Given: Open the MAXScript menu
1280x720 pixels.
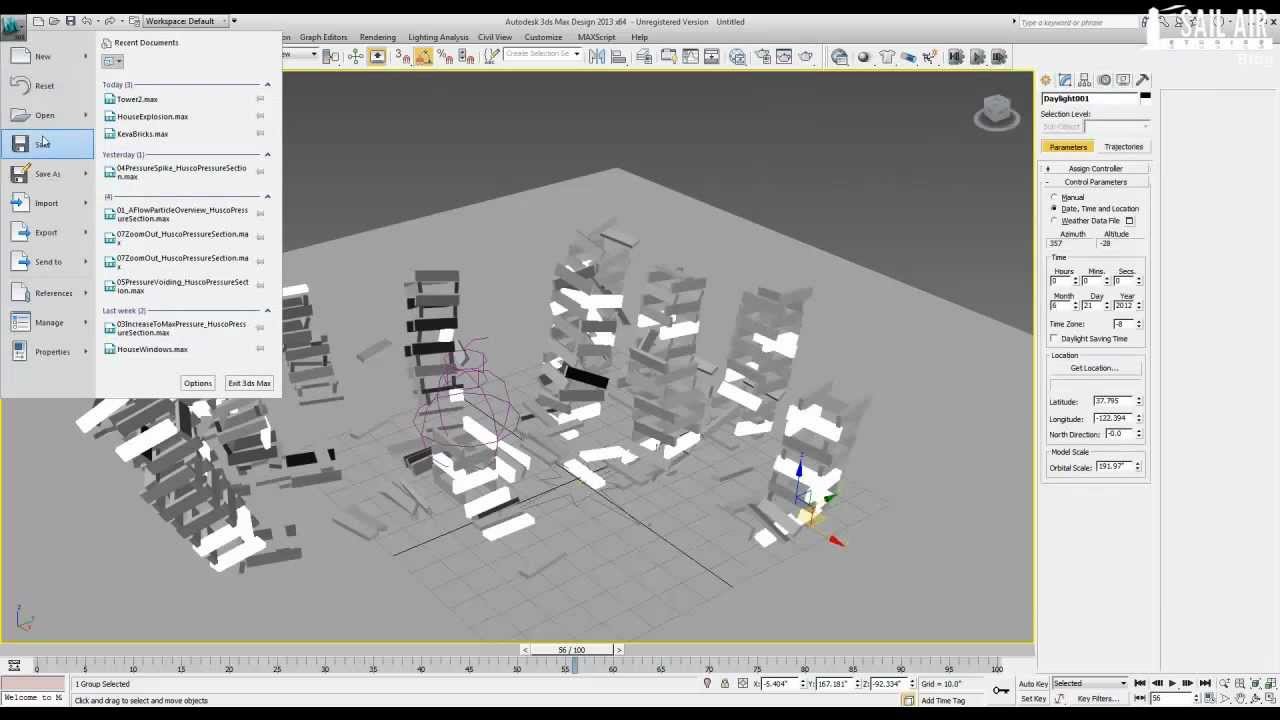Looking at the screenshot, I should click(x=597, y=37).
